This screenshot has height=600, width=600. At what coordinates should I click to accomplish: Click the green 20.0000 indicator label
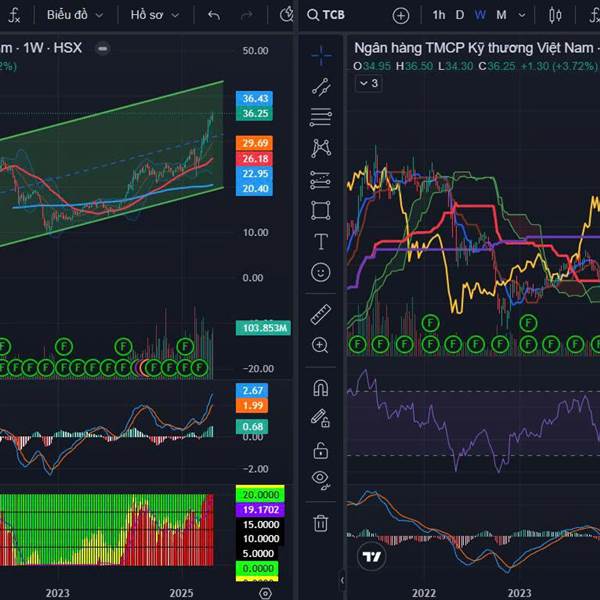pos(260,494)
